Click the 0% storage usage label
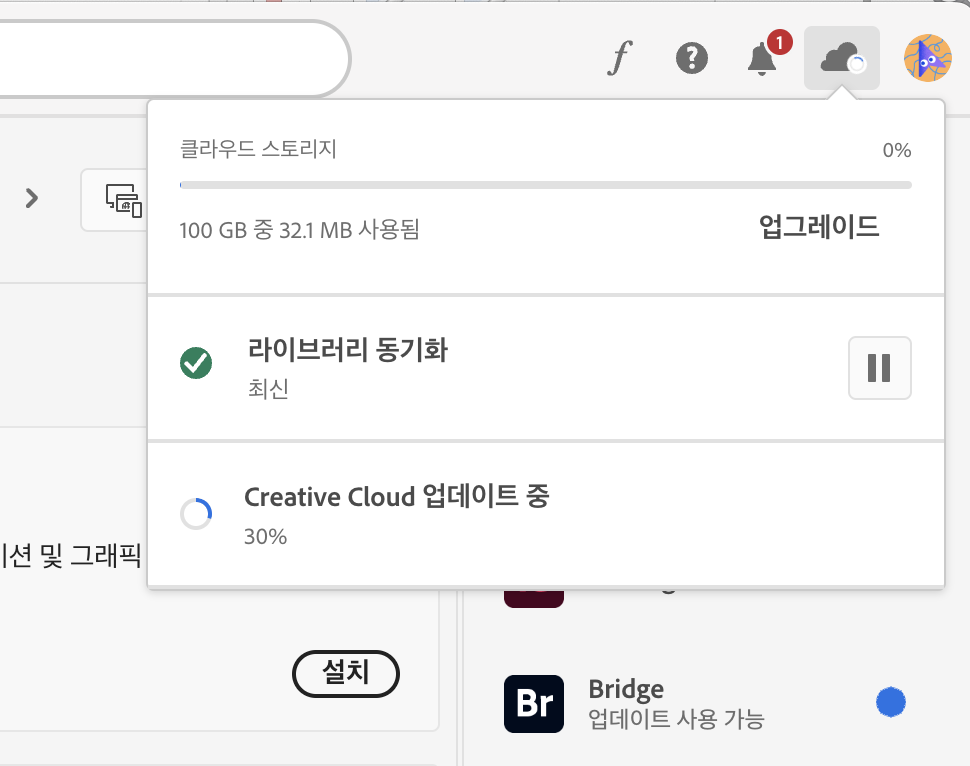The width and height of the screenshot is (970, 766). [898, 150]
